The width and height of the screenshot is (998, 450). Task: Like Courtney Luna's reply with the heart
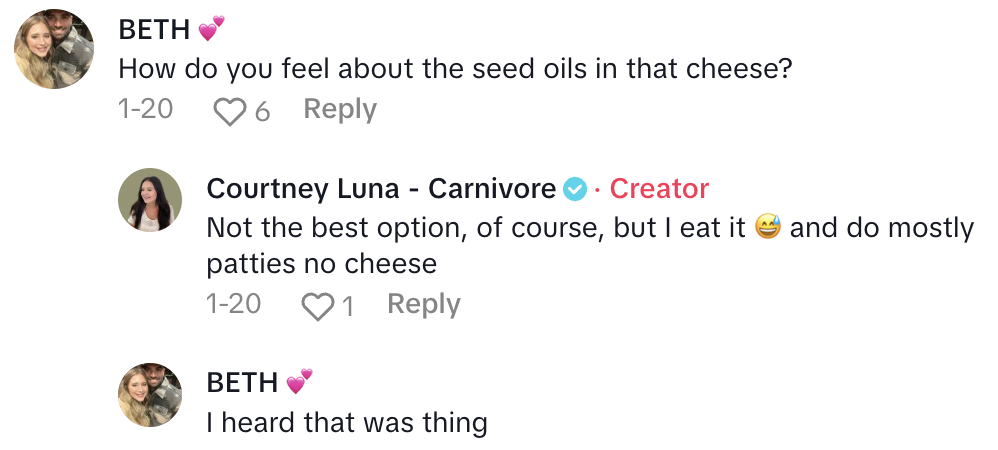point(317,306)
